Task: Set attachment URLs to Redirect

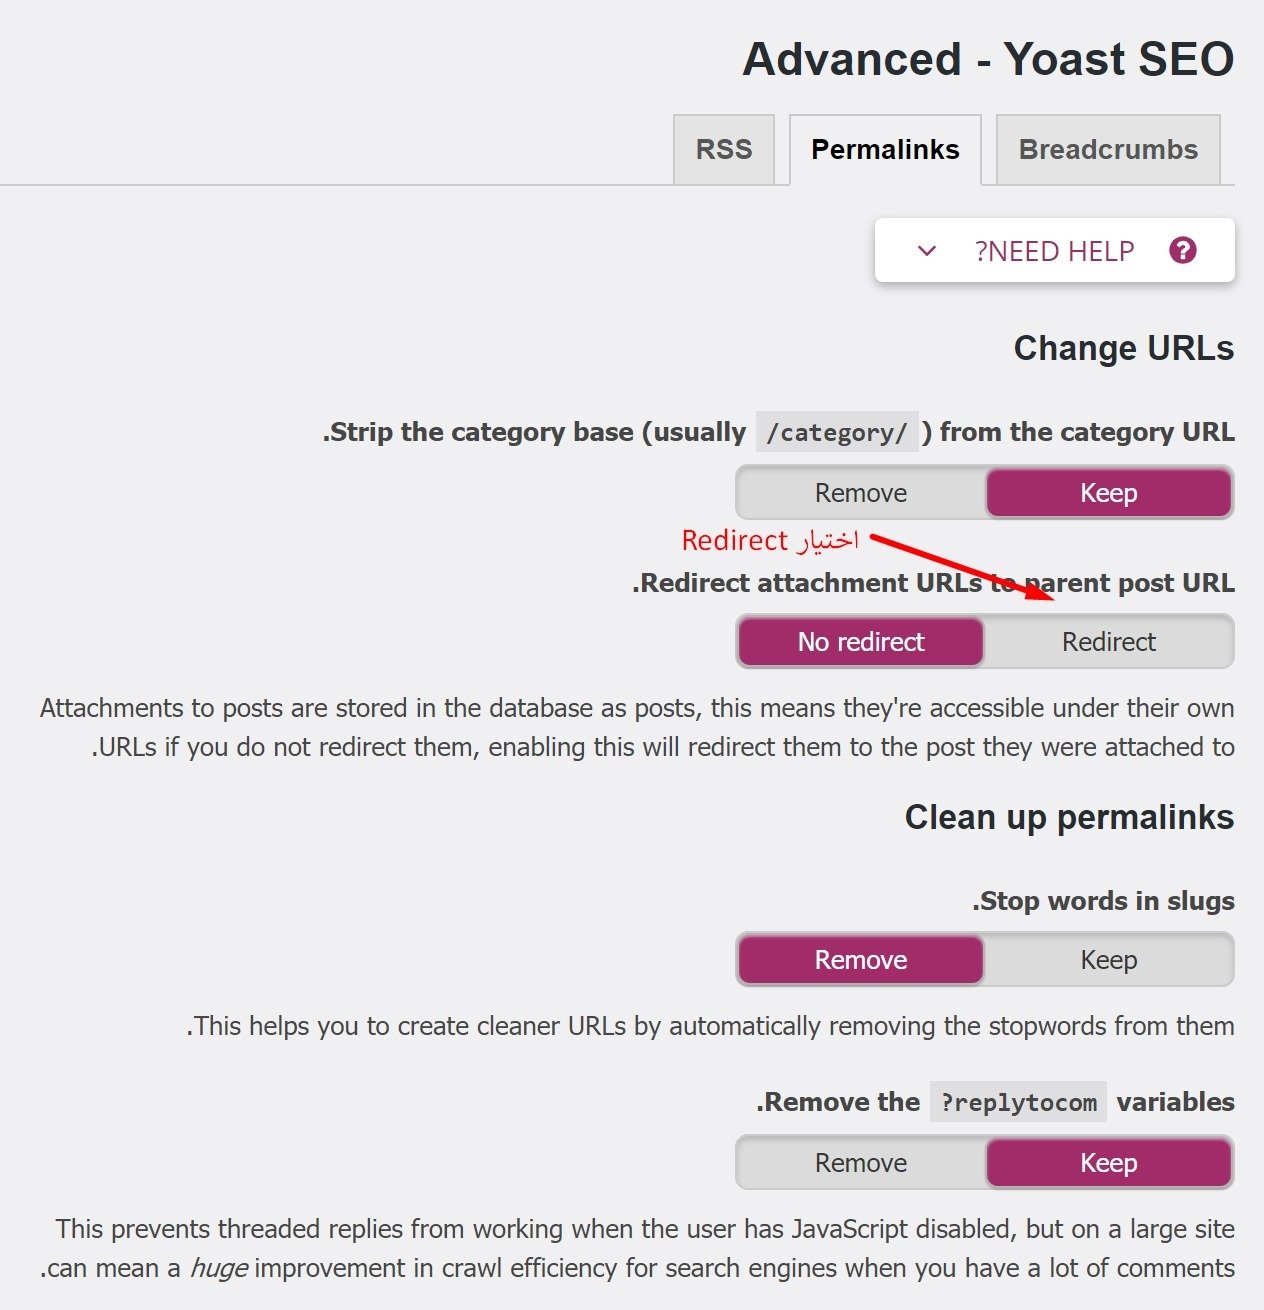Action: point(1108,641)
